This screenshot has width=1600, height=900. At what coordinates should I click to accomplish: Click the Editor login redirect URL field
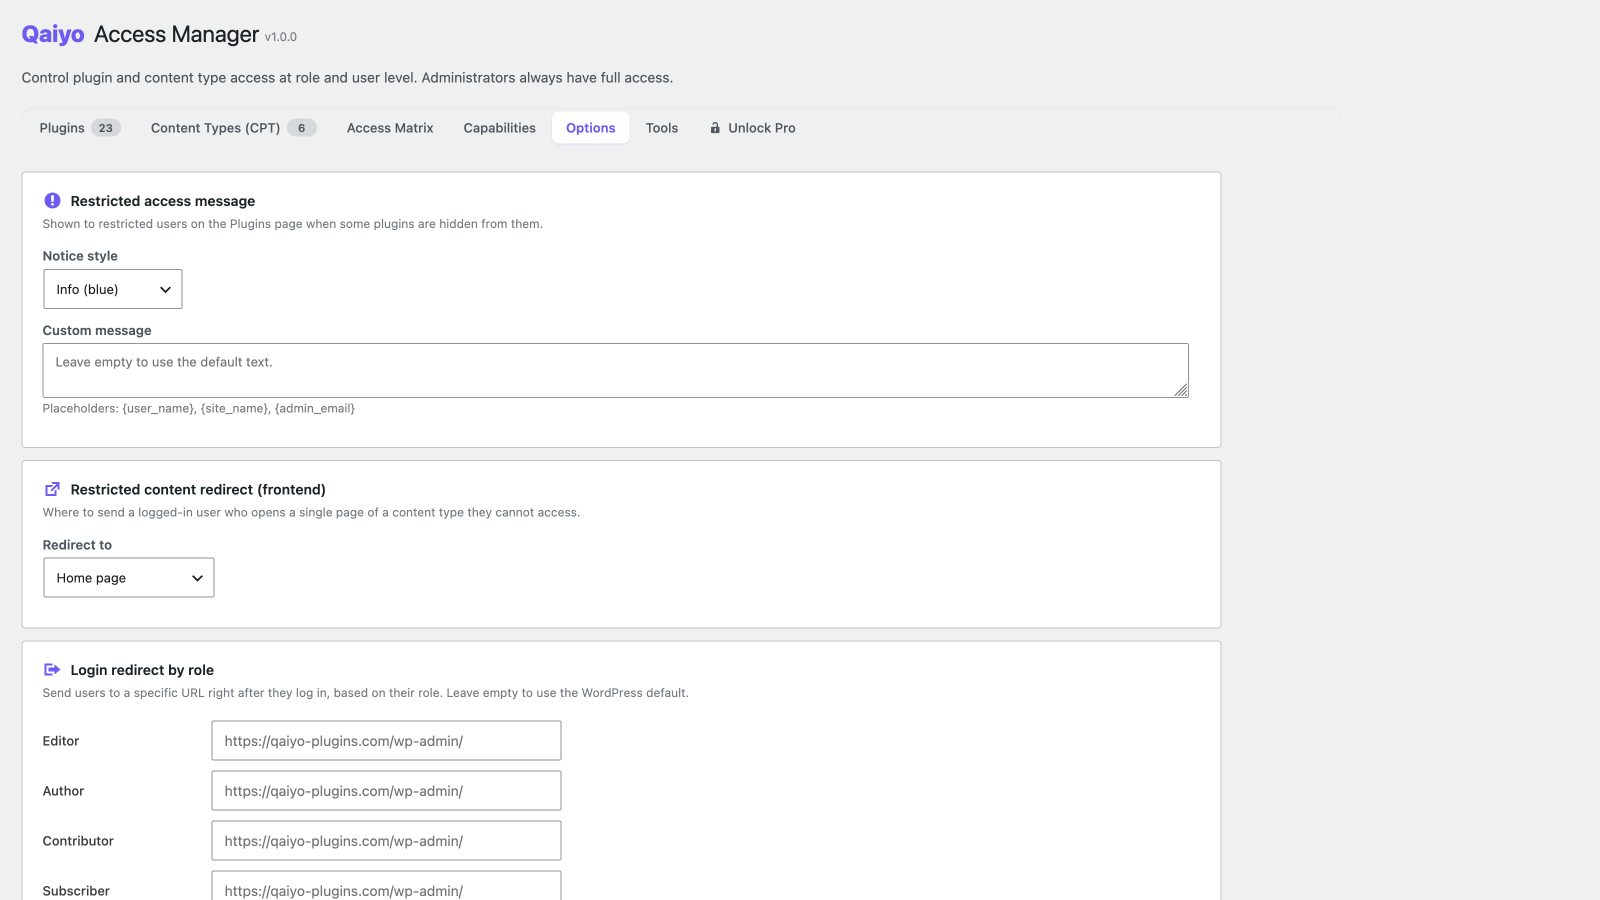pyautogui.click(x=386, y=741)
